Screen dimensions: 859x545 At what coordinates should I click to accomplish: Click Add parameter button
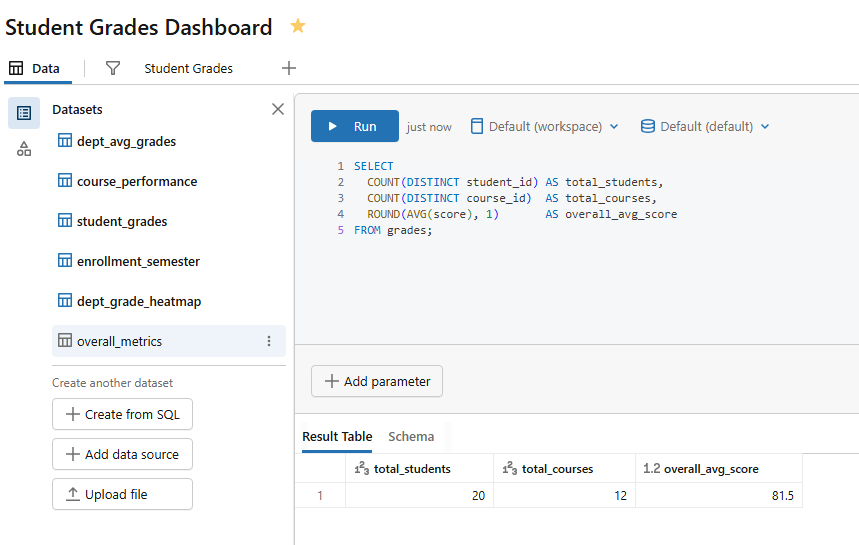377,381
